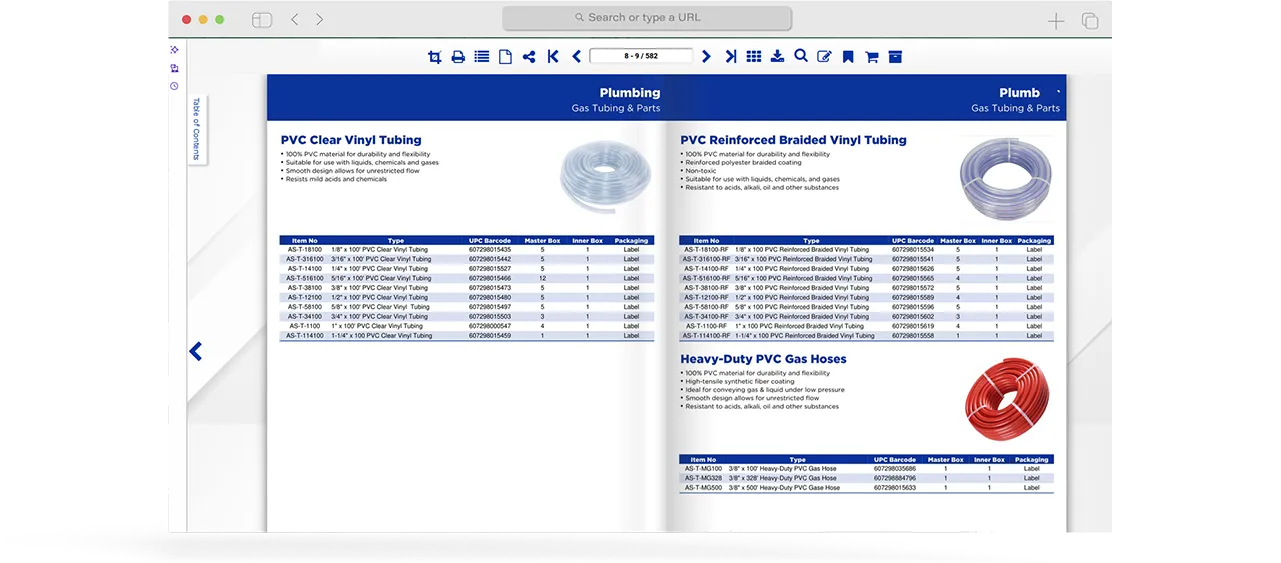The image size is (1281, 563).
Task: Focus the Search or type a URL bar
Action: [x=647, y=18]
